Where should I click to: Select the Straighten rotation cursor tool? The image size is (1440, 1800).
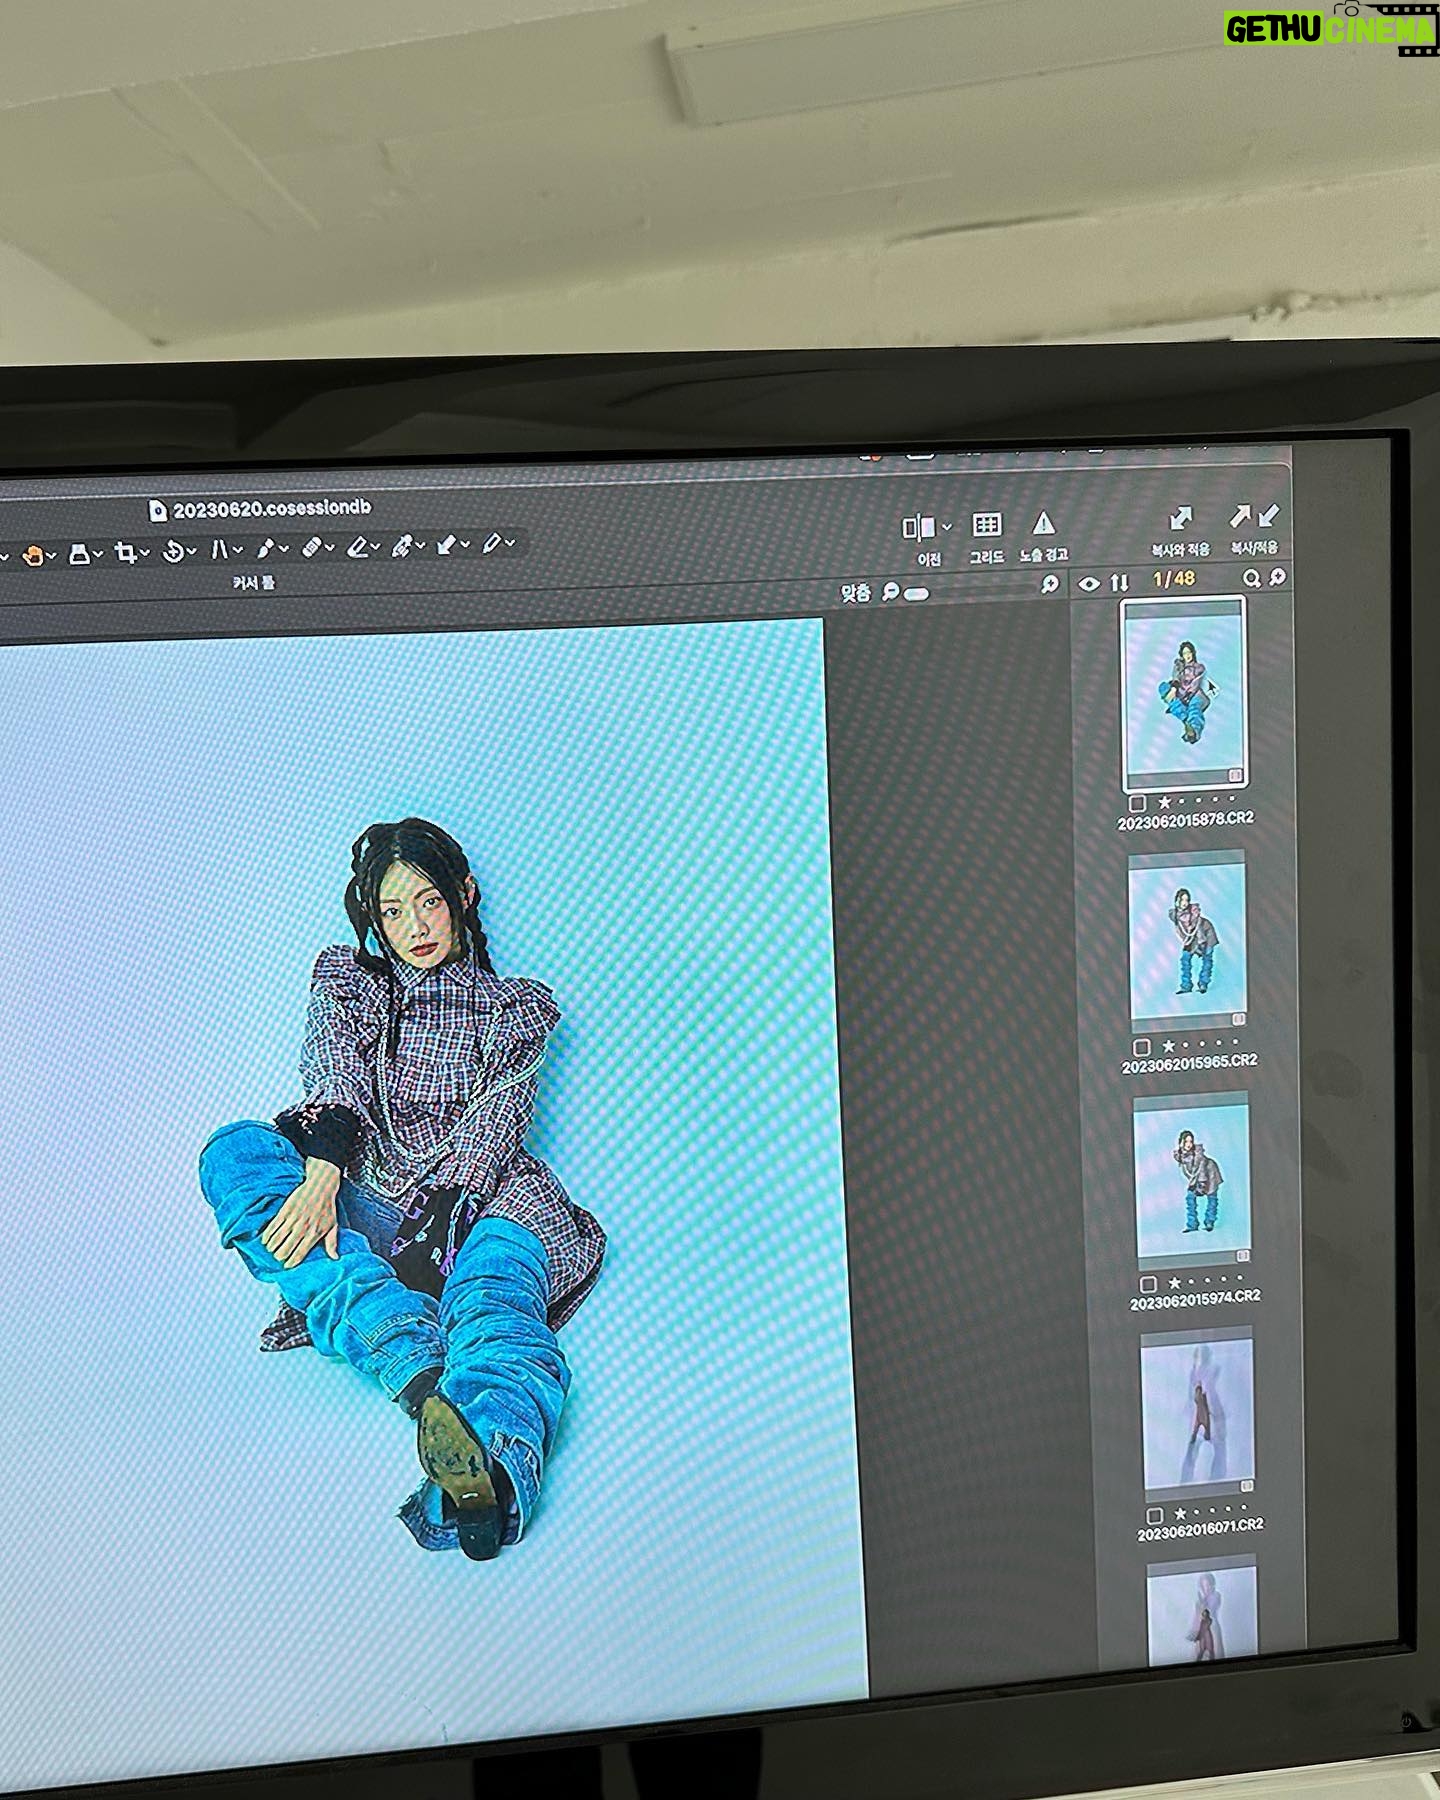click(x=173, y=551)
